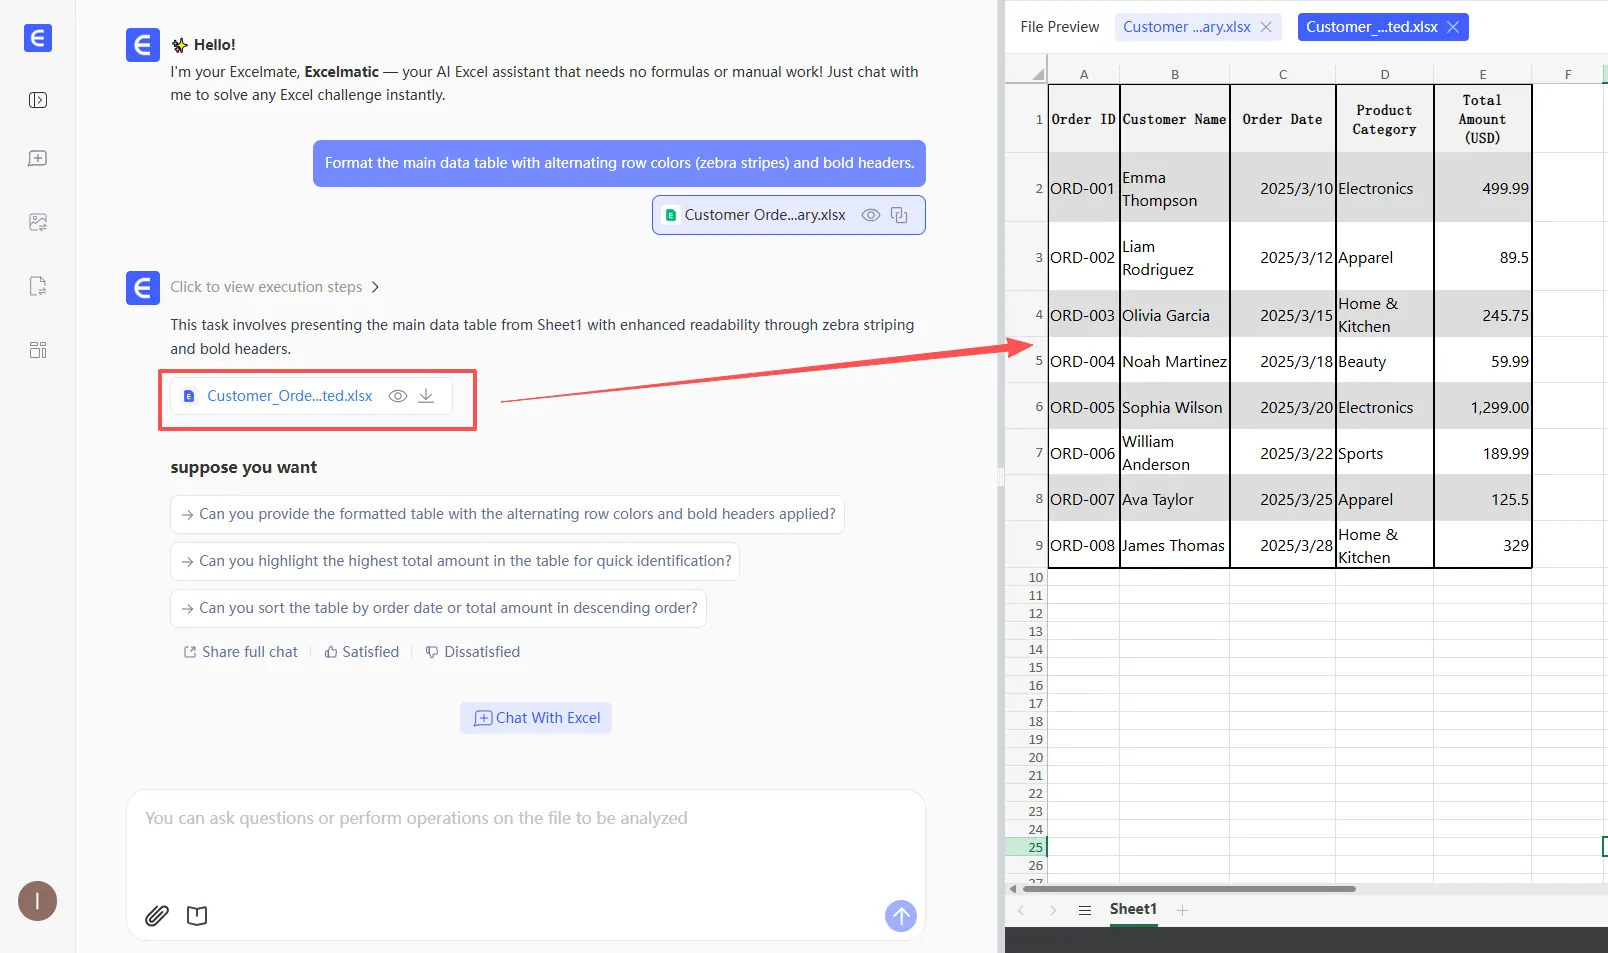Select the suggestion to sort by order date
Screen dimensions: 1608x953
(438, 608)
